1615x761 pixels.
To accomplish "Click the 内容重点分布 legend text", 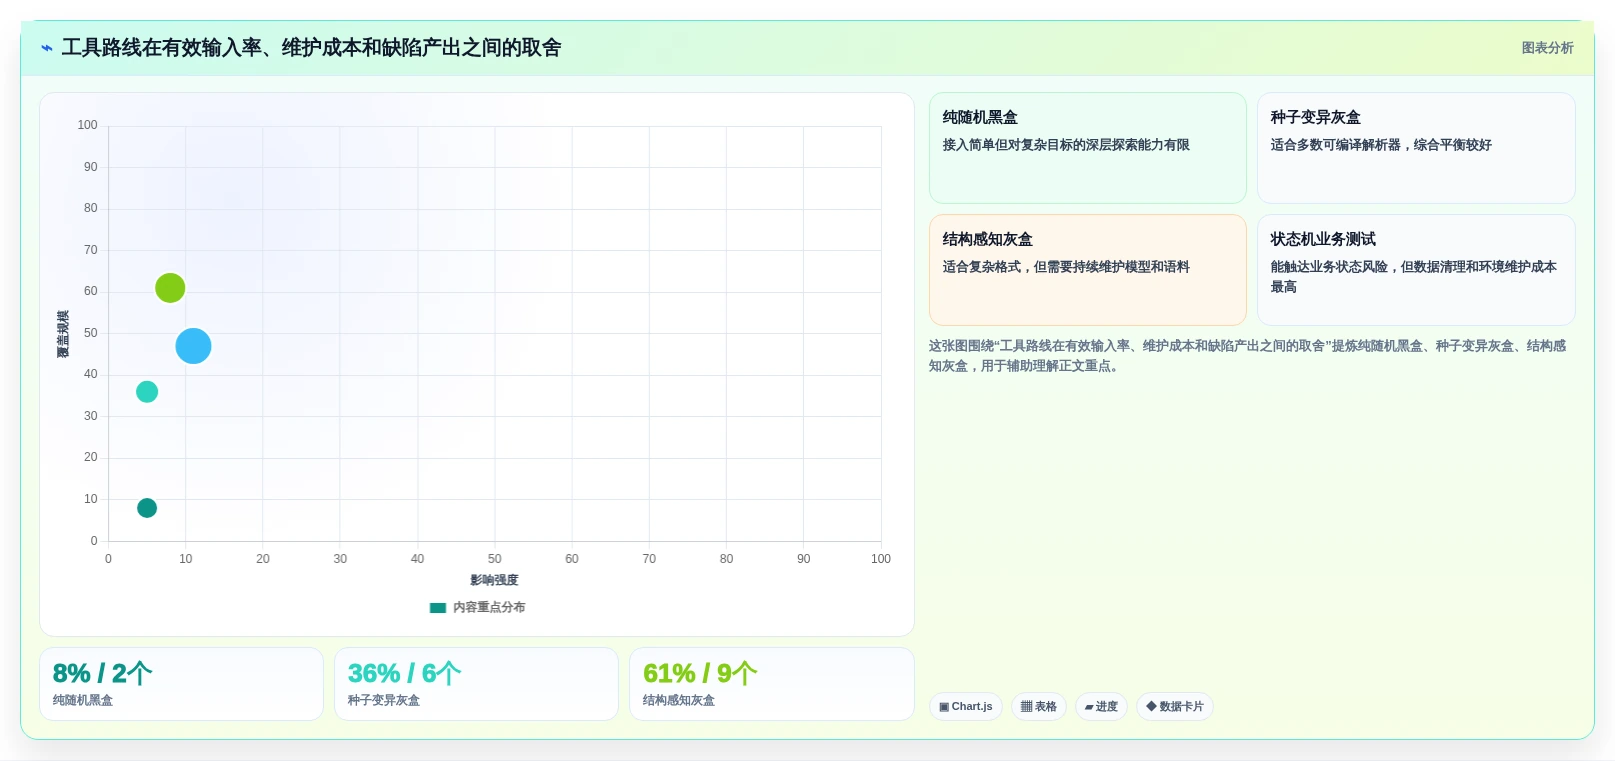I will pyautogui.click(x=489, y=607).
